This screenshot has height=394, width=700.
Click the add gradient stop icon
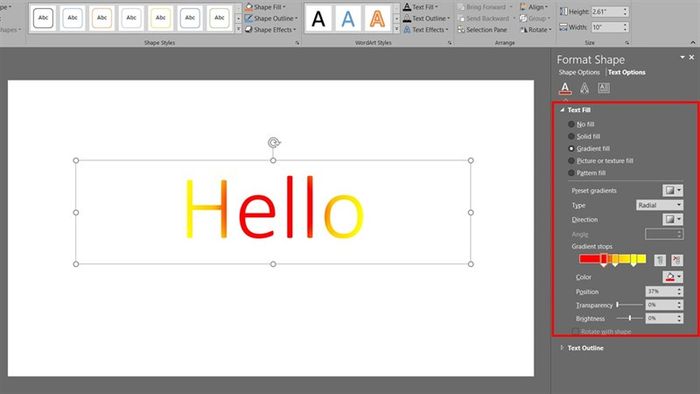(660, 260)
